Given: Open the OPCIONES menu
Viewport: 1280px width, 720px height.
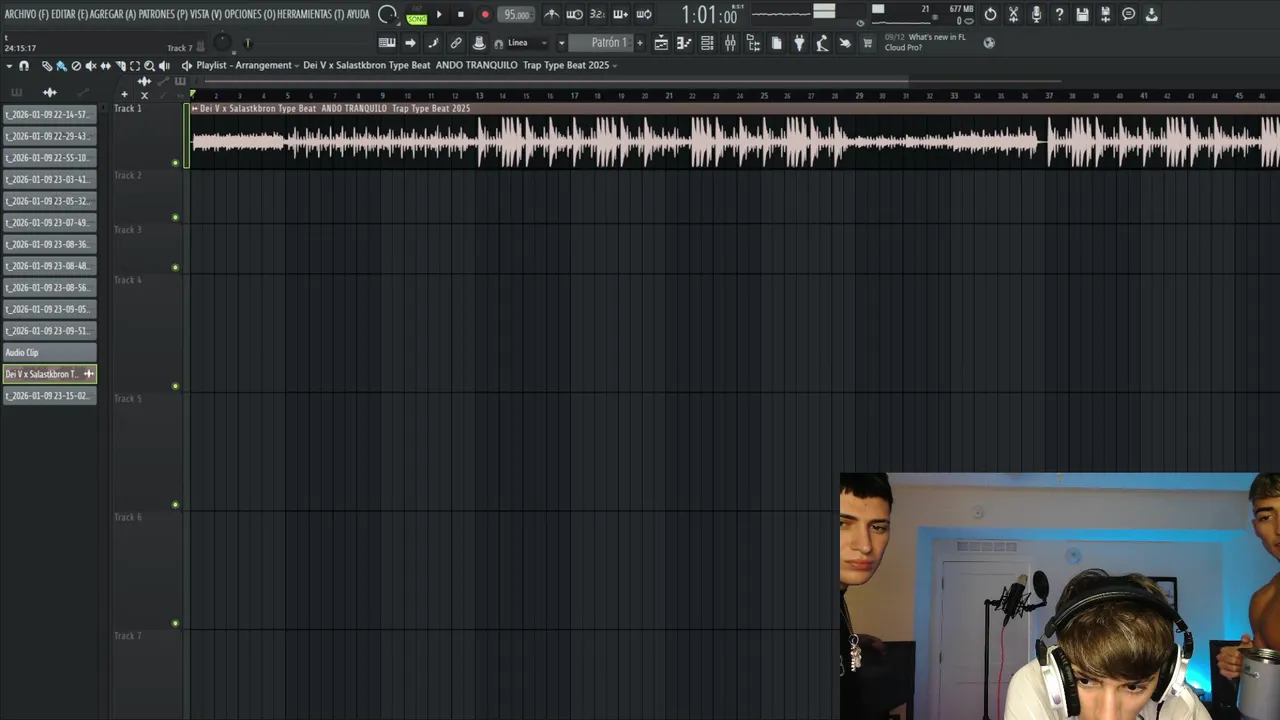Looking at the screenshot, I should [250, 14].
